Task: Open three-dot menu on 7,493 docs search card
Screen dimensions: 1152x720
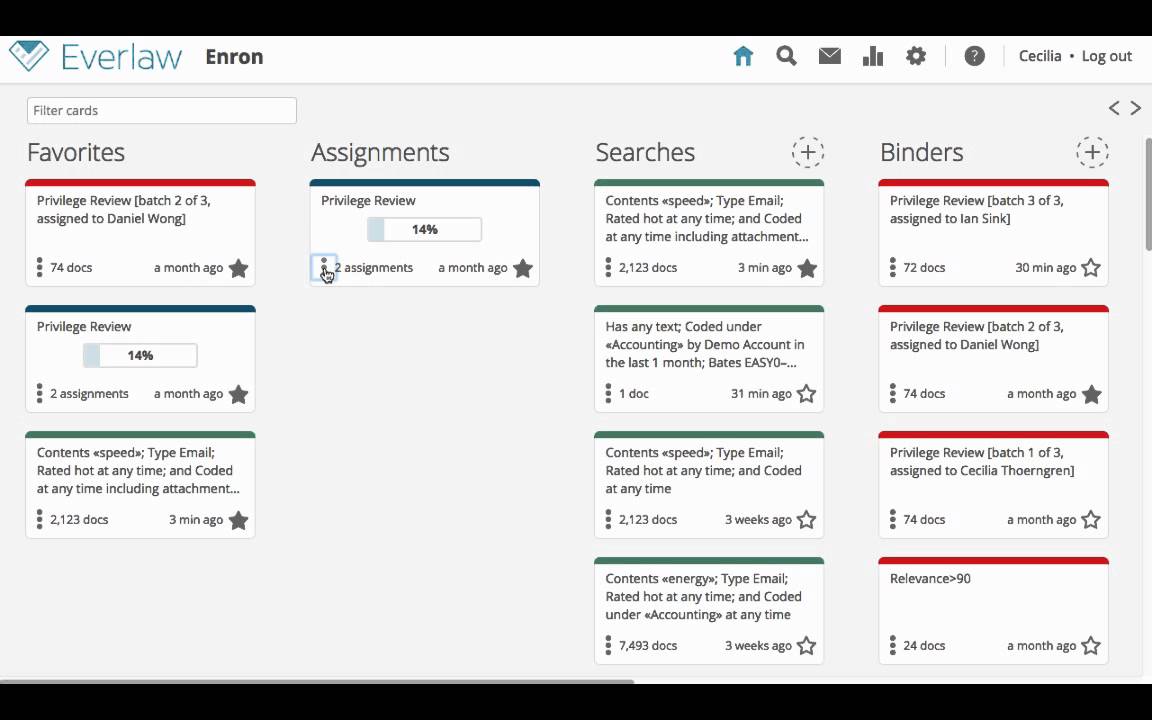Action: coord(608,646)
